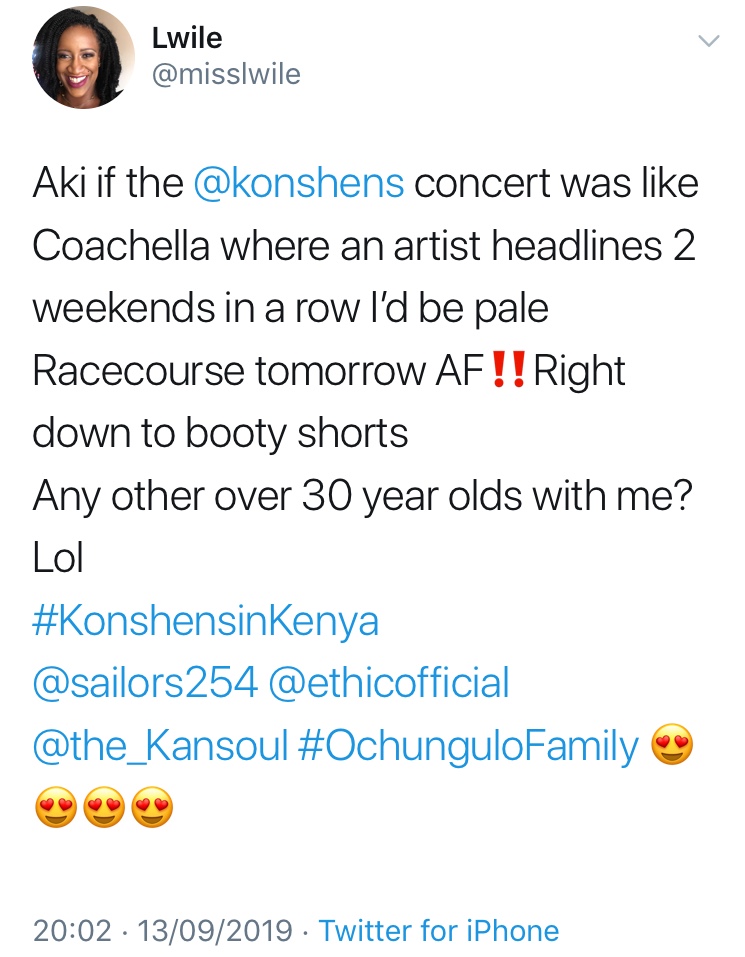Open the #KonshensinKenya hashtag
Viewport: 745px width, 957px height.
[206, 621]
